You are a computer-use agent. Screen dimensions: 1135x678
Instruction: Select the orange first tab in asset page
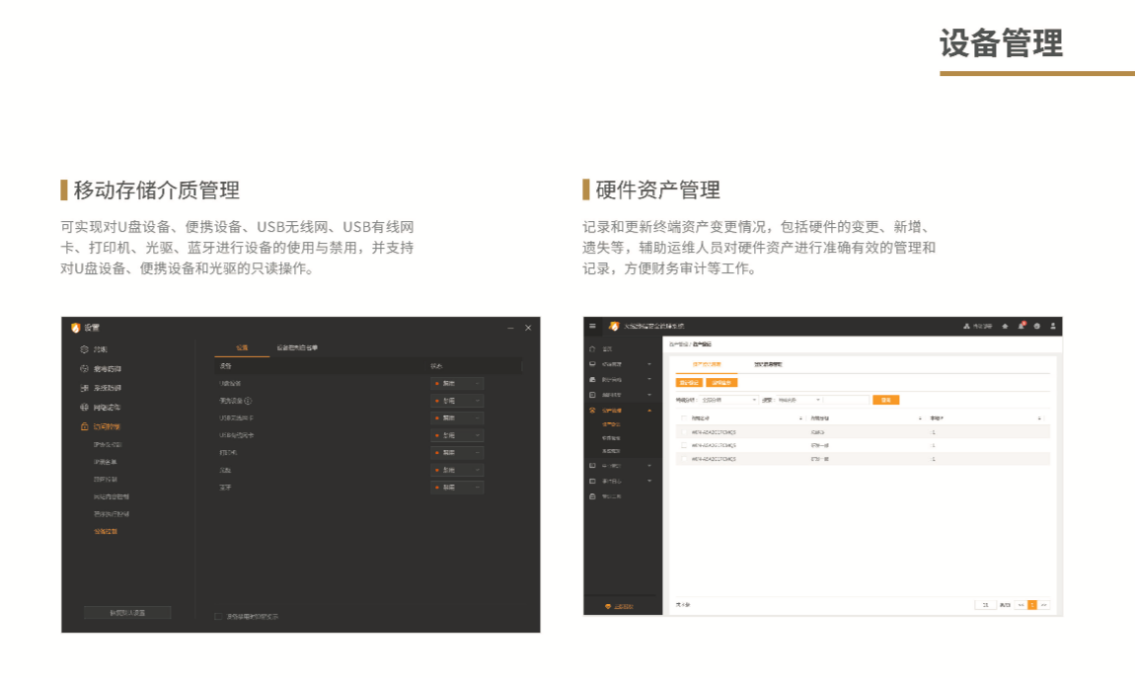pyautogui.click(x=706, y=365)
